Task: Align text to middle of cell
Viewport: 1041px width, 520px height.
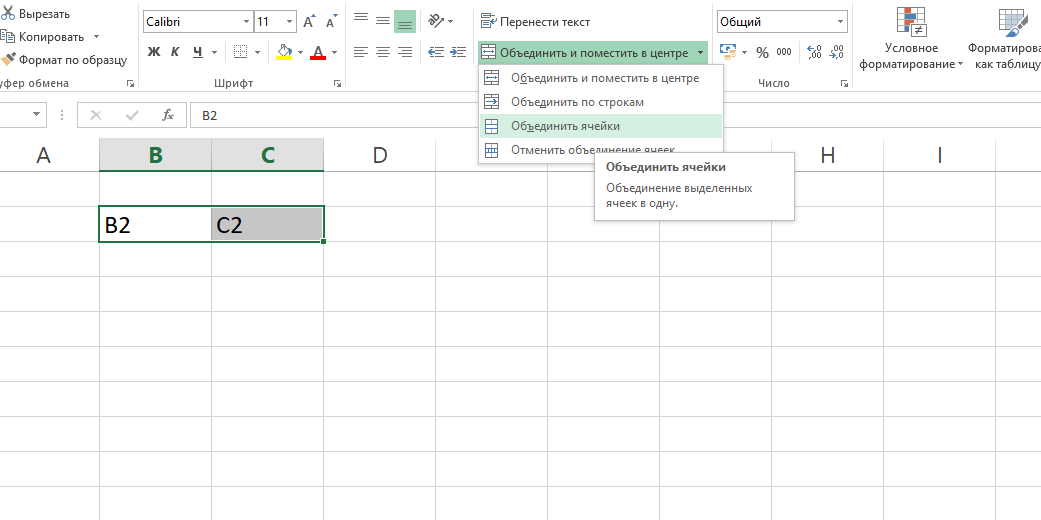Action: point(382,21)
